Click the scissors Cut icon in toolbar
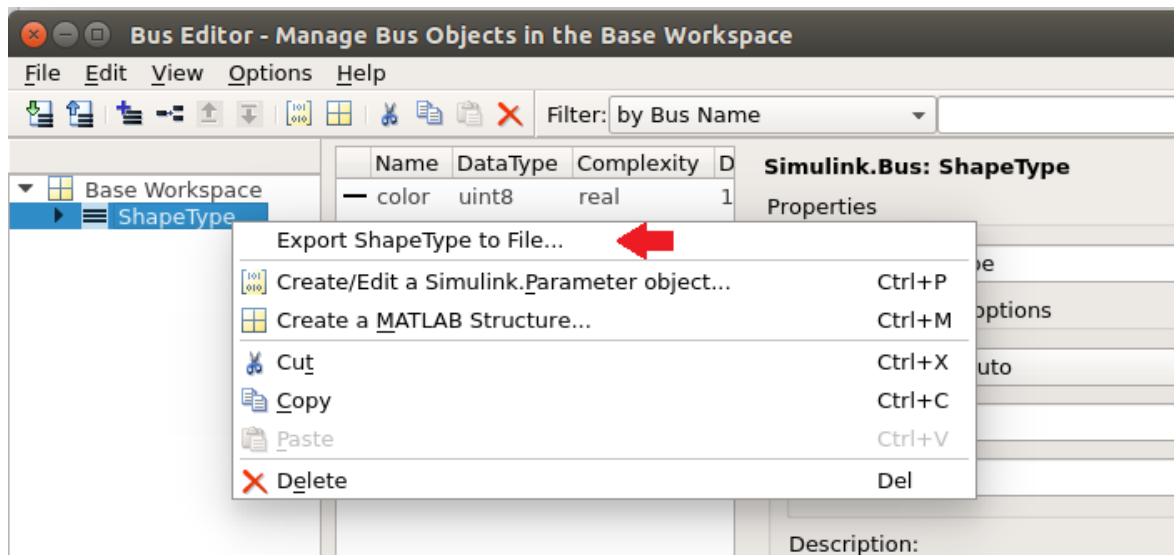 pos(388,115)
